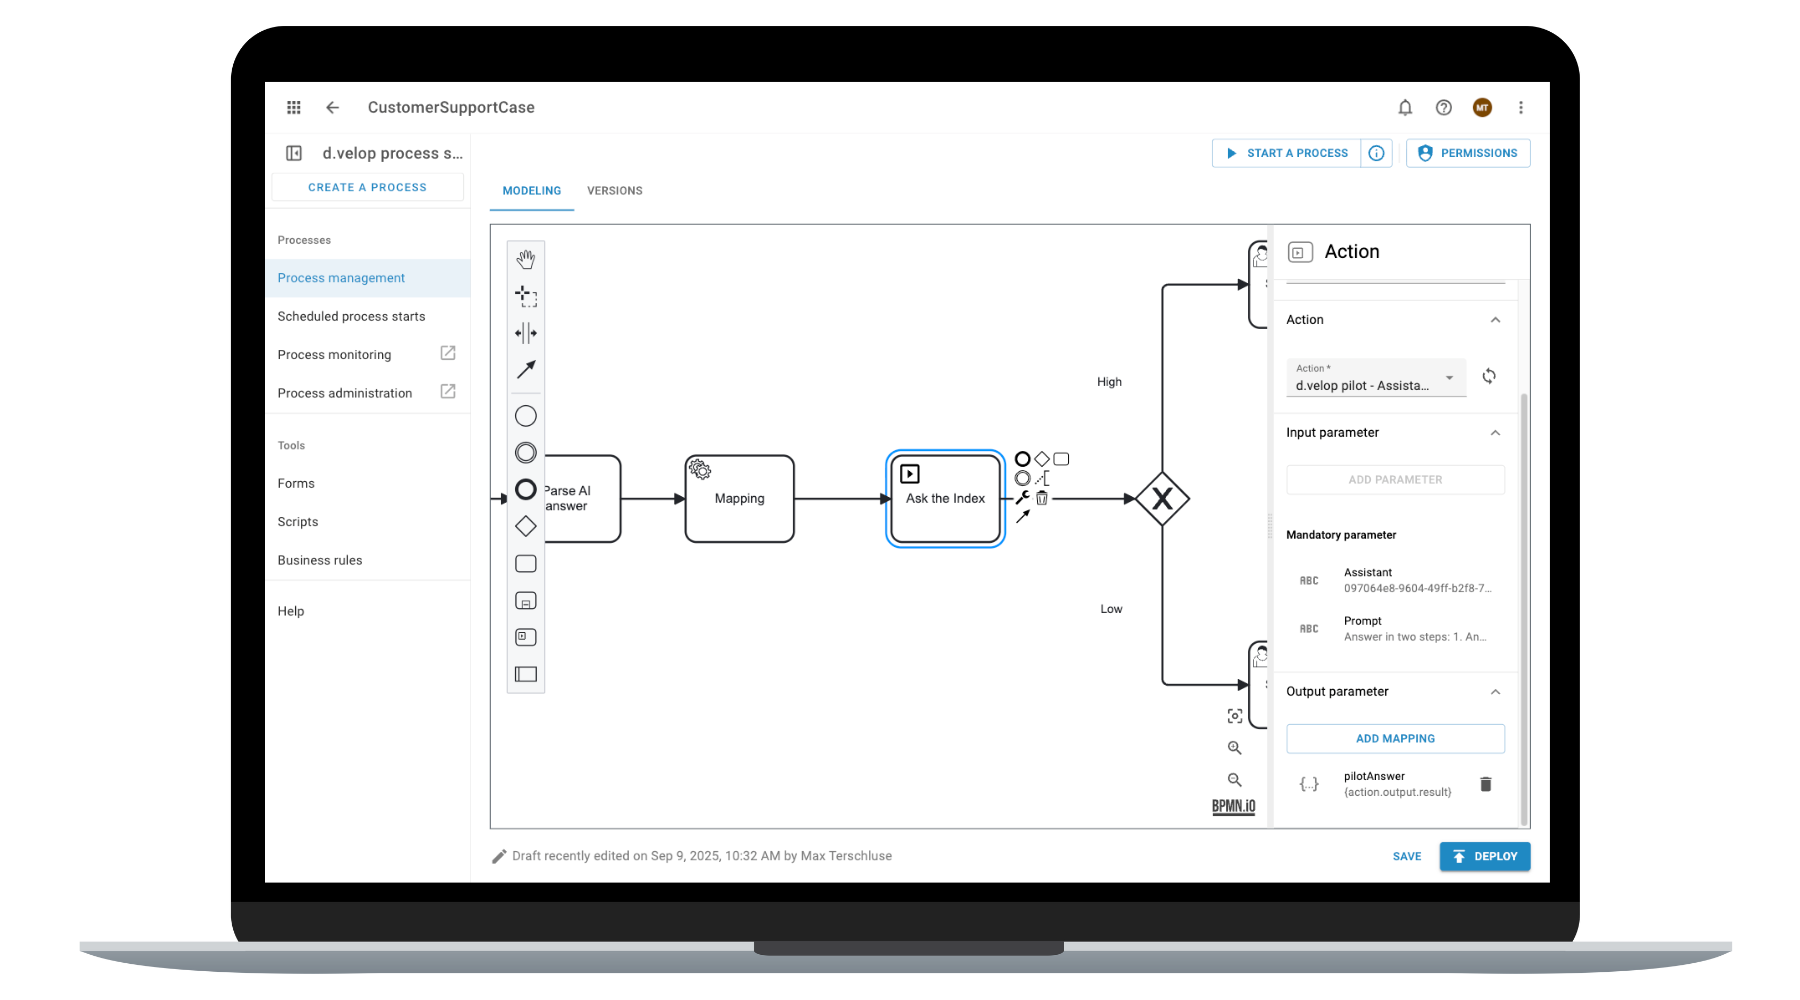Click the trash icon beside Ask the Index
This screenshot has width=1800, height=1000.
pos(1042,498)
